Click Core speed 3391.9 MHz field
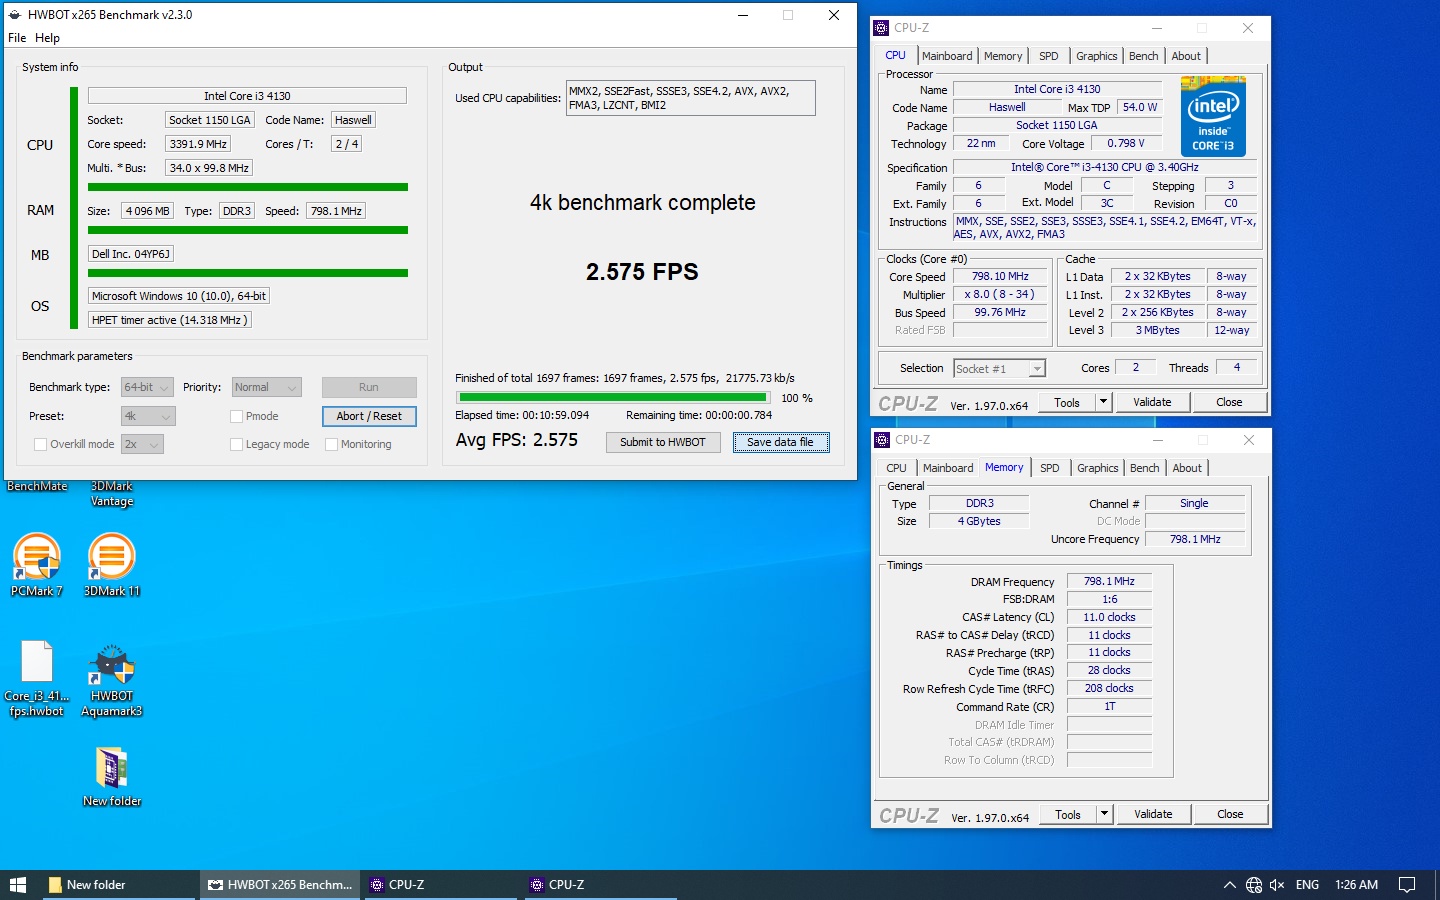 click(x=198, y=144)
